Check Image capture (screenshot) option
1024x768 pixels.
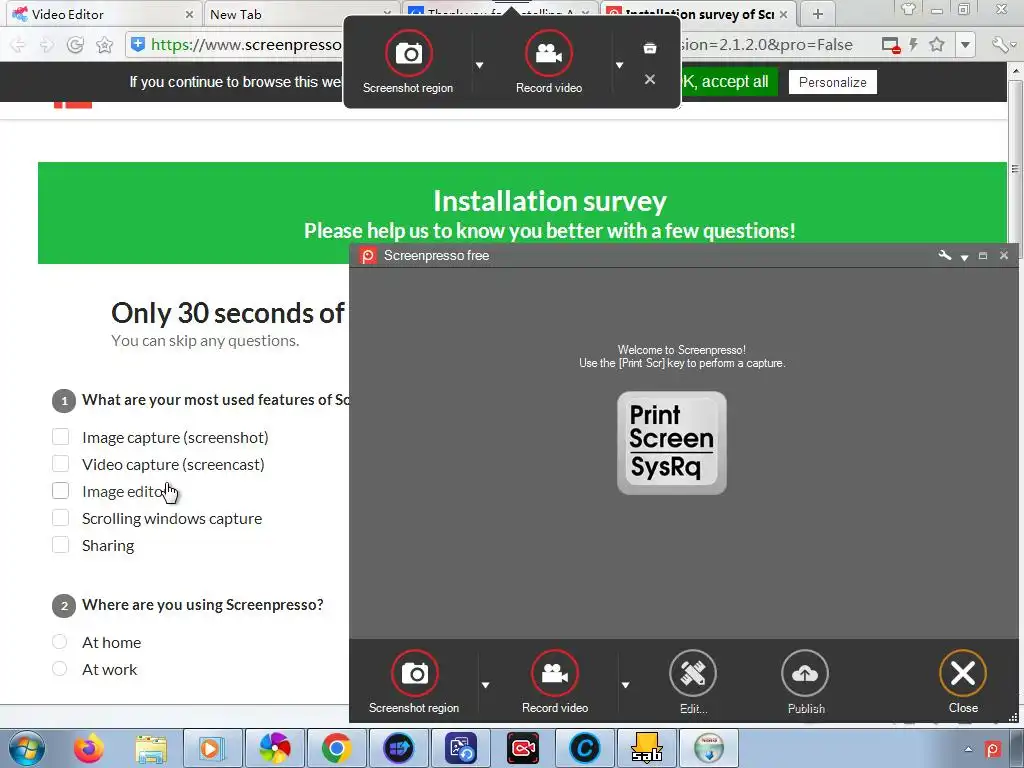[60, 437]
